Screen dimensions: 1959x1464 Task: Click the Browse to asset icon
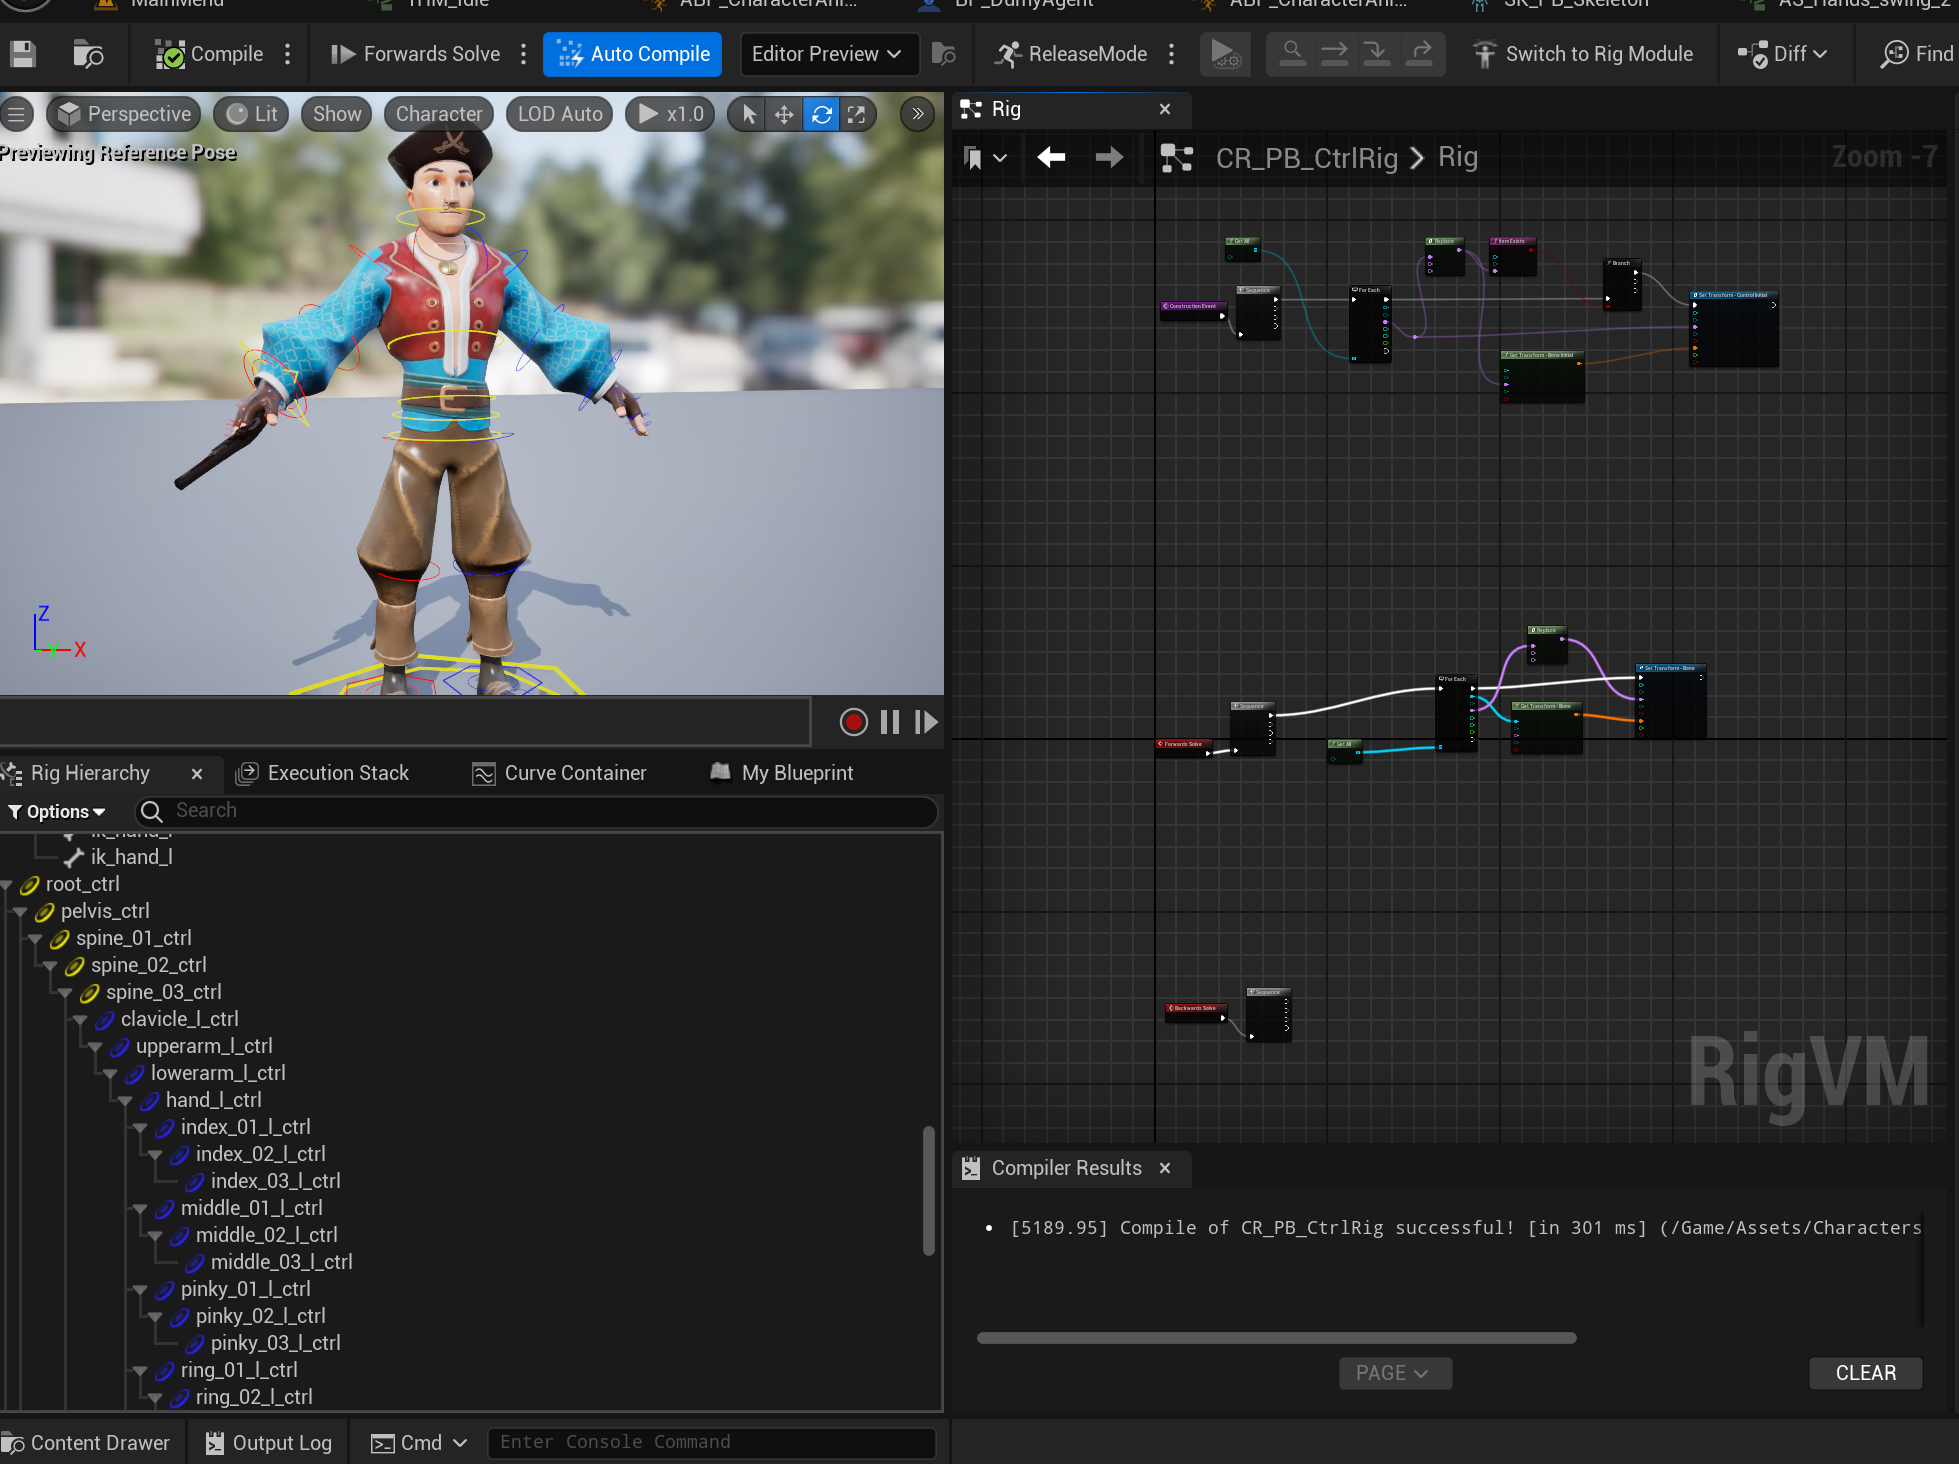[x=88, y=54]
